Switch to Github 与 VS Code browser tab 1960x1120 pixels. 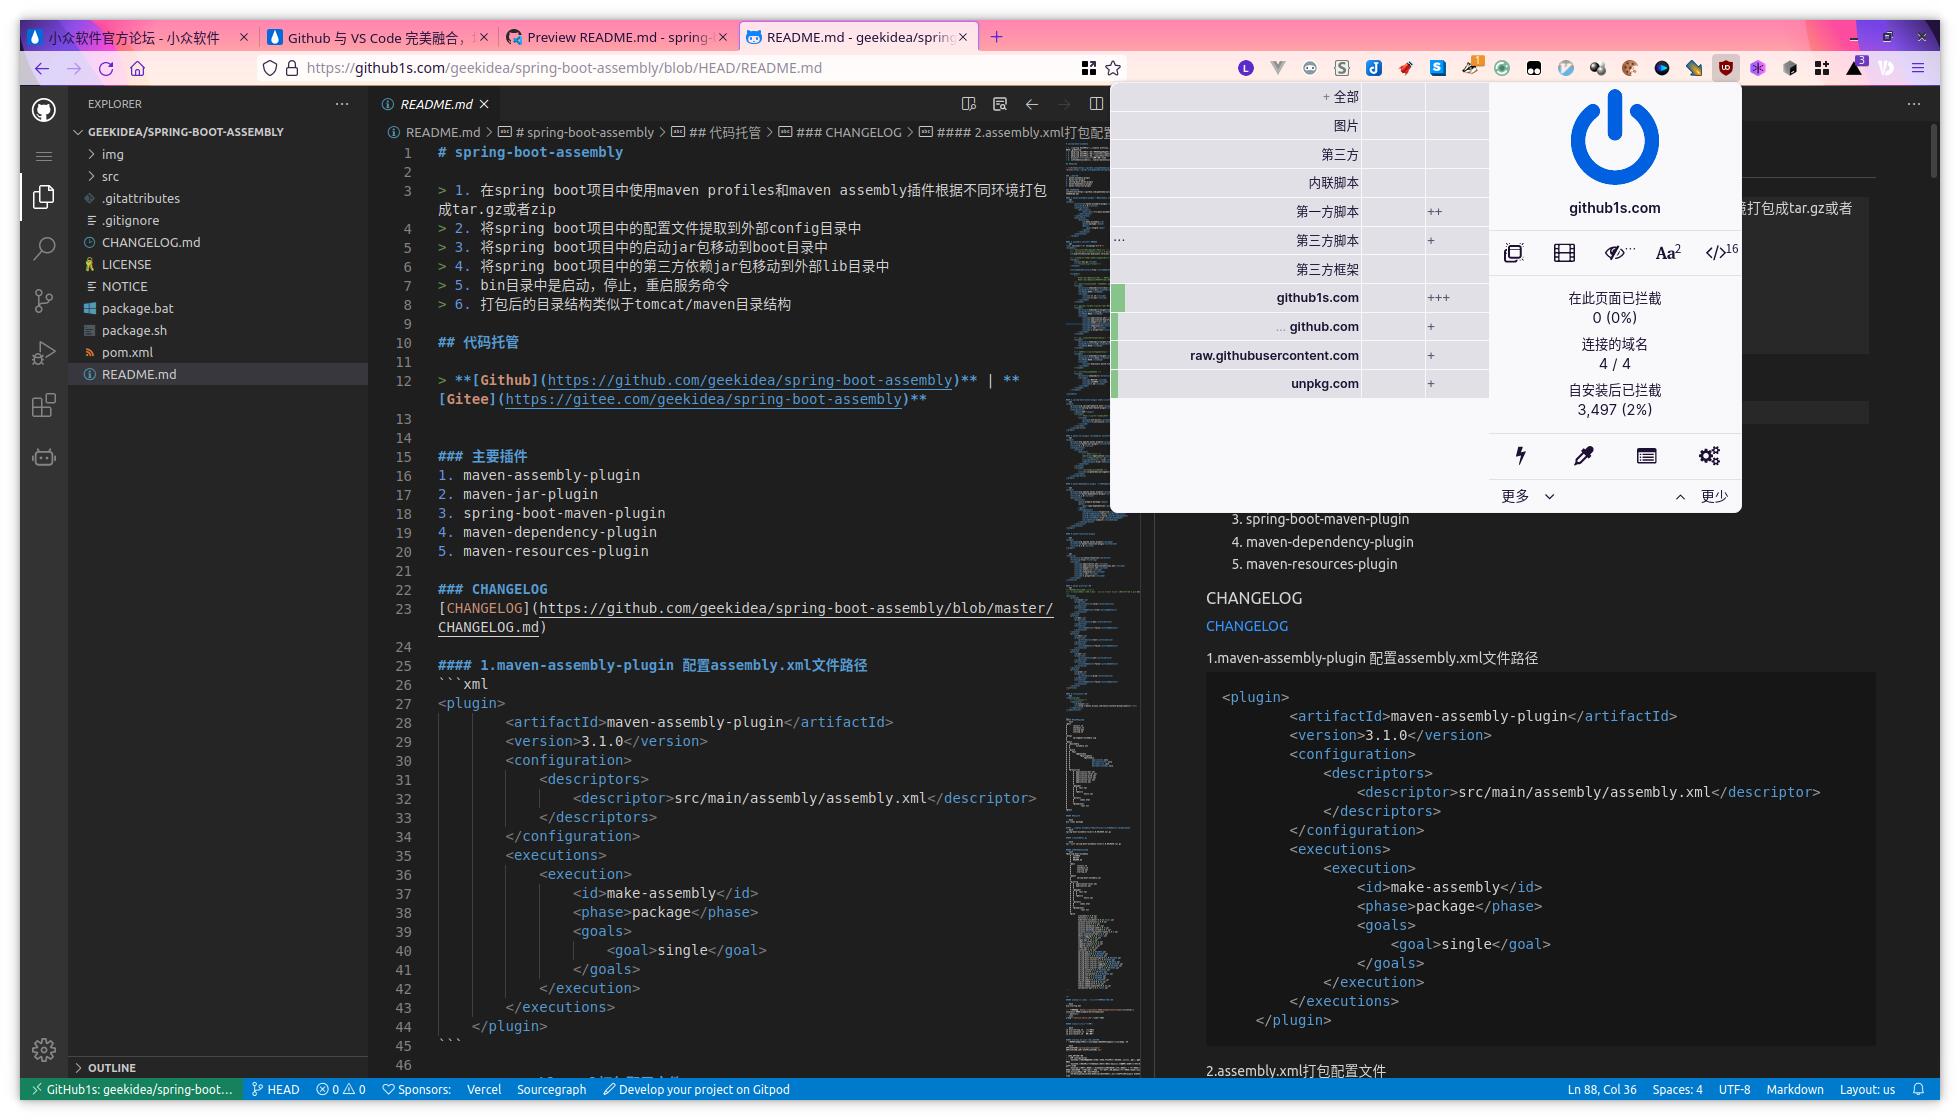(378, 37)
